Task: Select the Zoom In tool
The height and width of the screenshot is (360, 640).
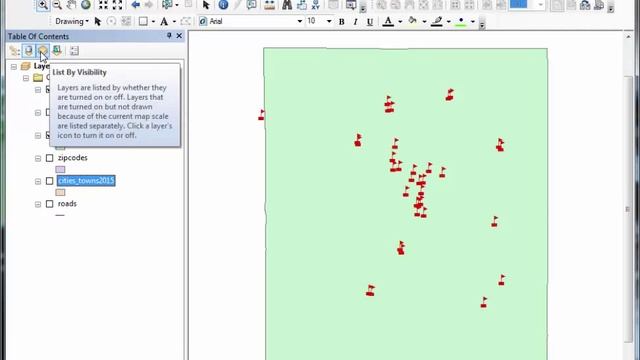Action: click(x=42, y=5)
